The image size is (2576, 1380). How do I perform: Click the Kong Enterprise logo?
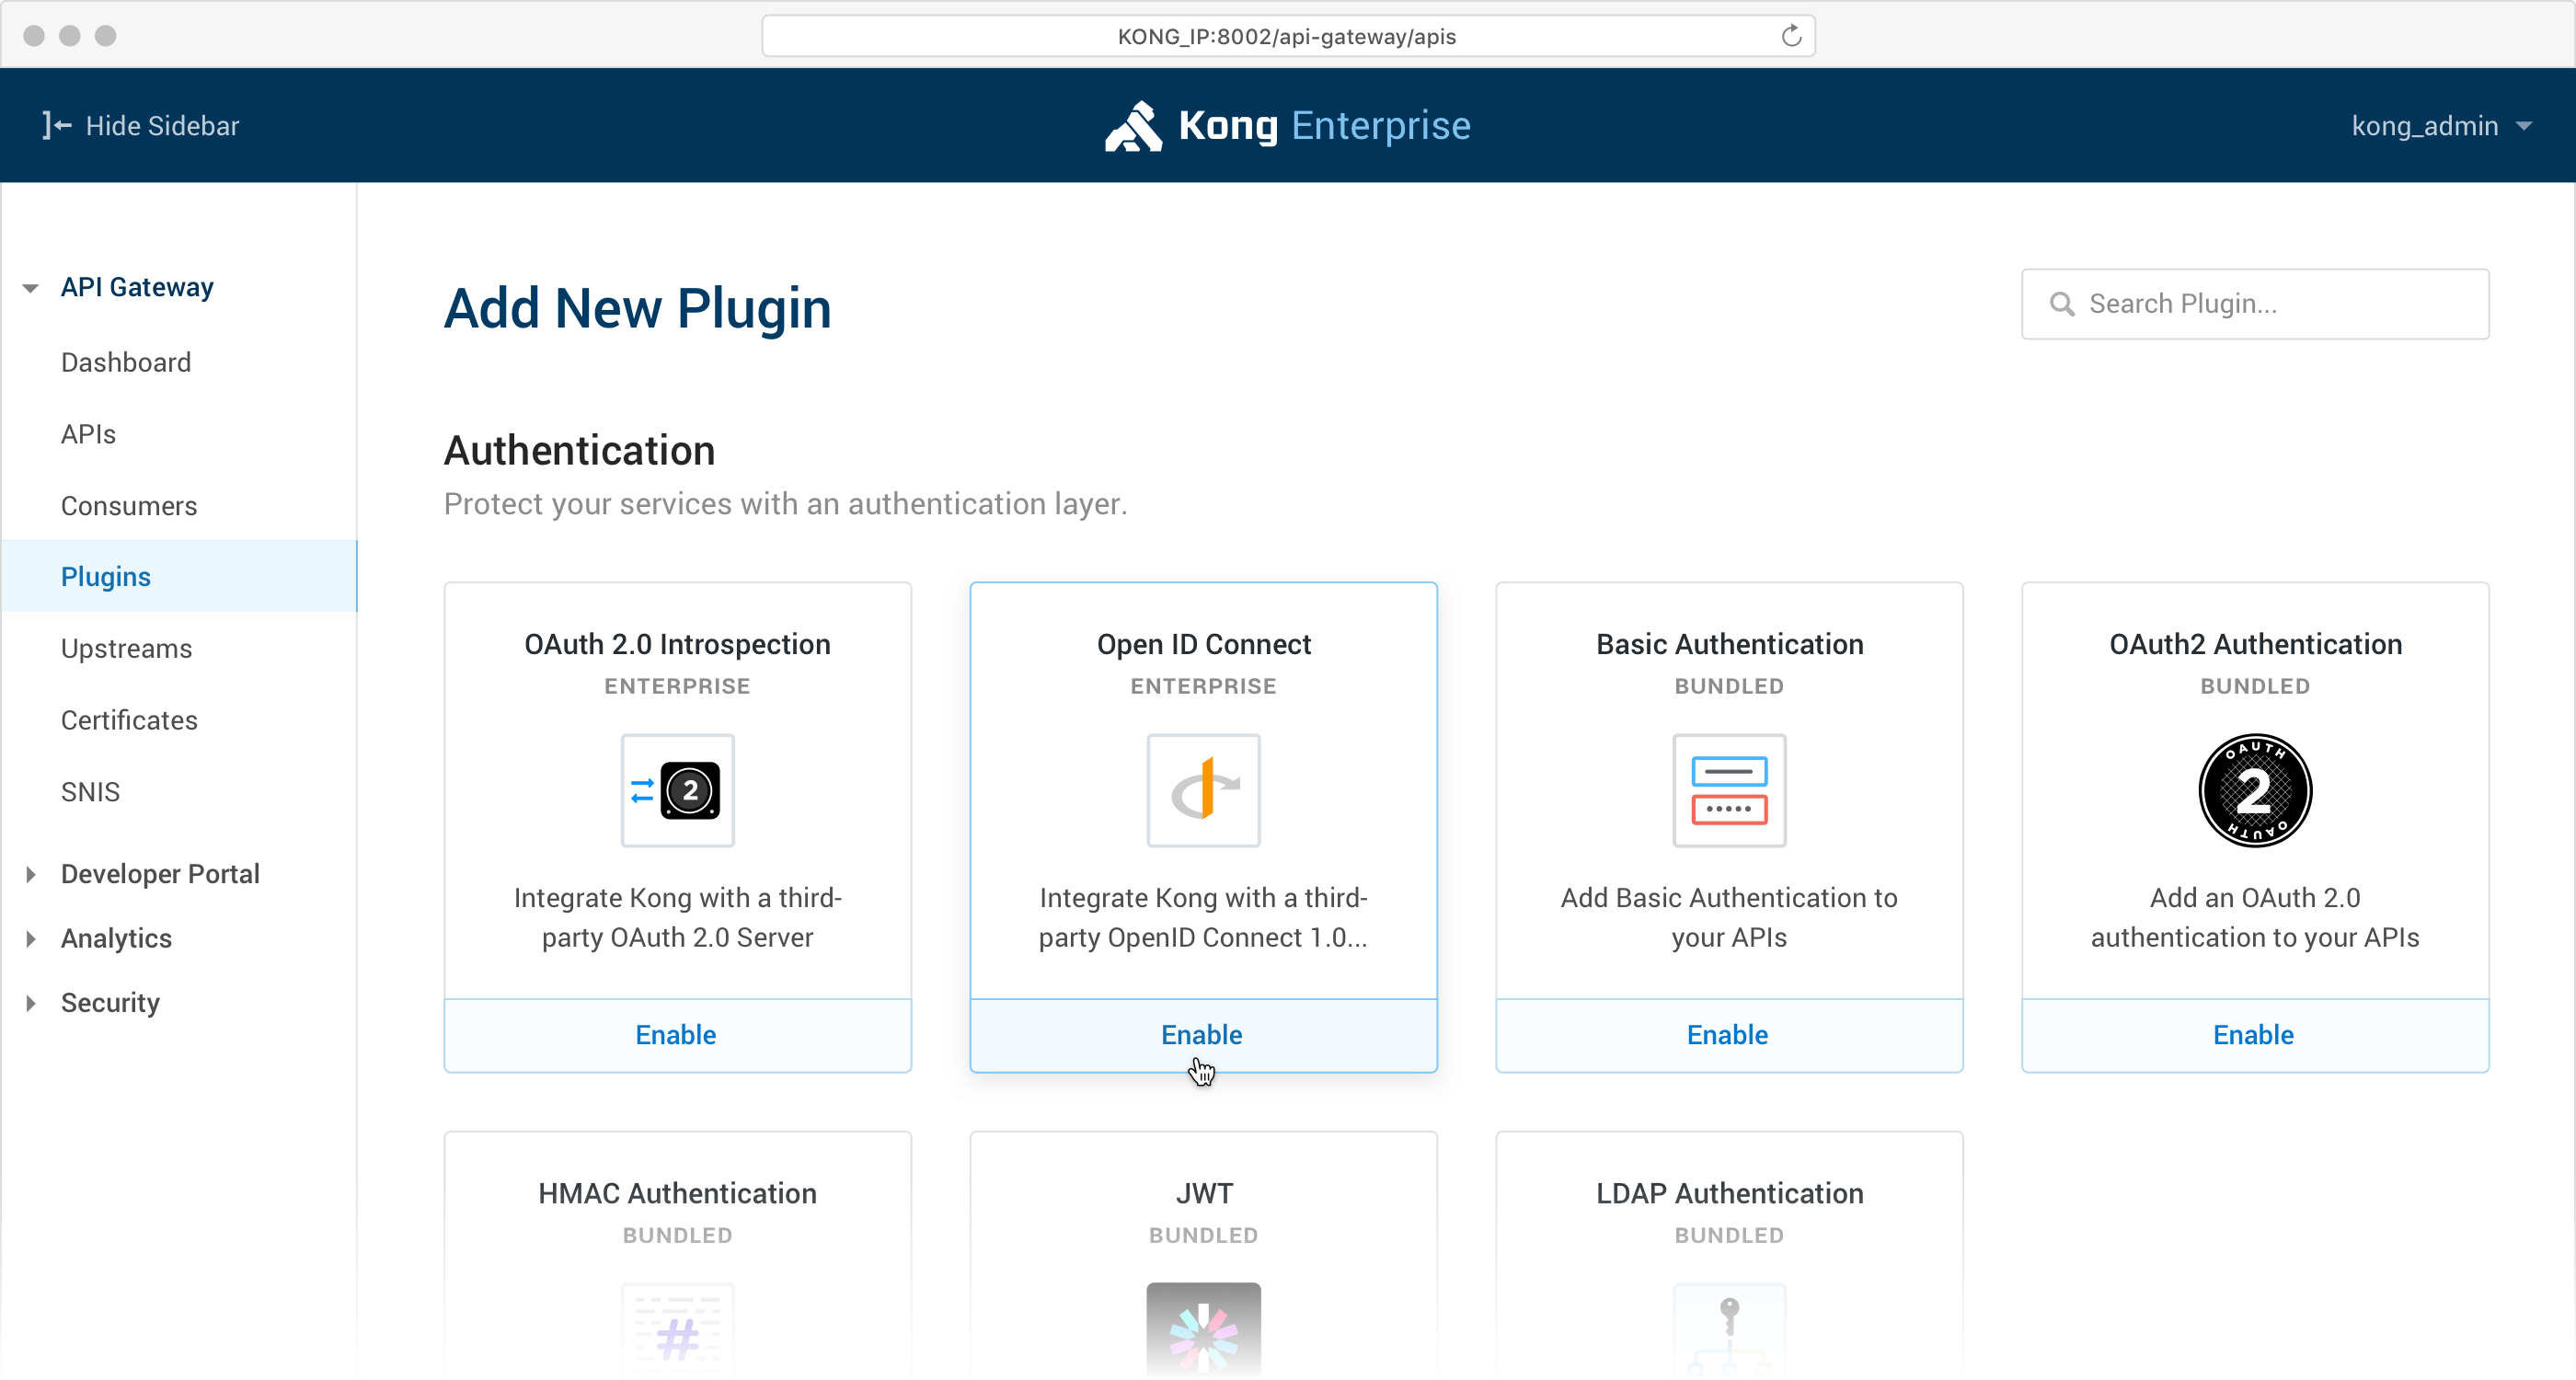pyautogui.click(x=1287, y=126)
